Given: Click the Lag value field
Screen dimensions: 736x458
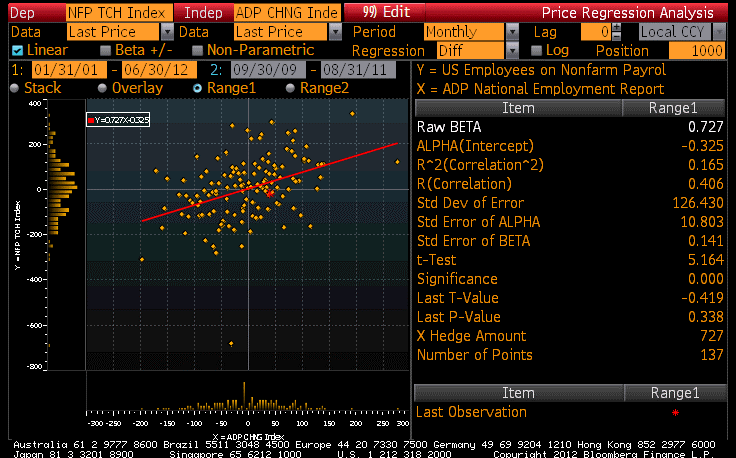Looking at the screenshot, I should [x=596, y=32].
